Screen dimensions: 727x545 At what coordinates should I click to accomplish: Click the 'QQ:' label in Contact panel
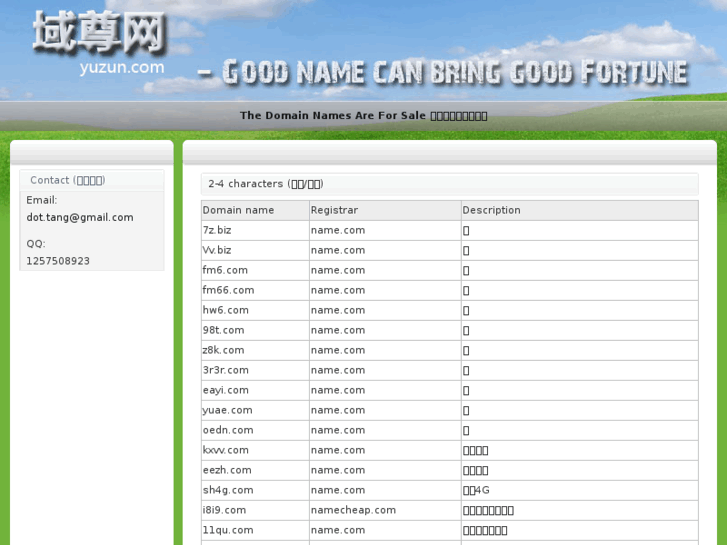(x=36, y=244)
